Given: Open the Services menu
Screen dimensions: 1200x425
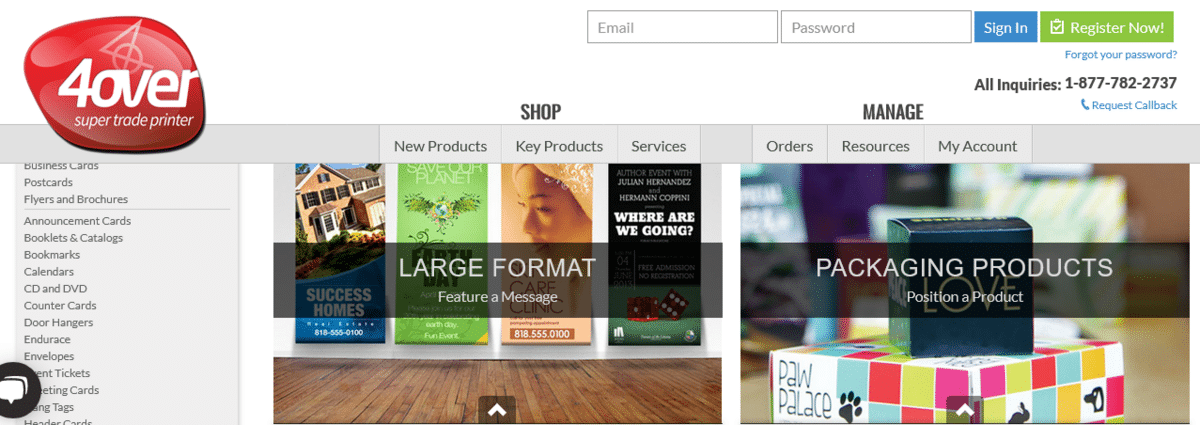Looking at the screenshot, I should [x=659, y=145].
